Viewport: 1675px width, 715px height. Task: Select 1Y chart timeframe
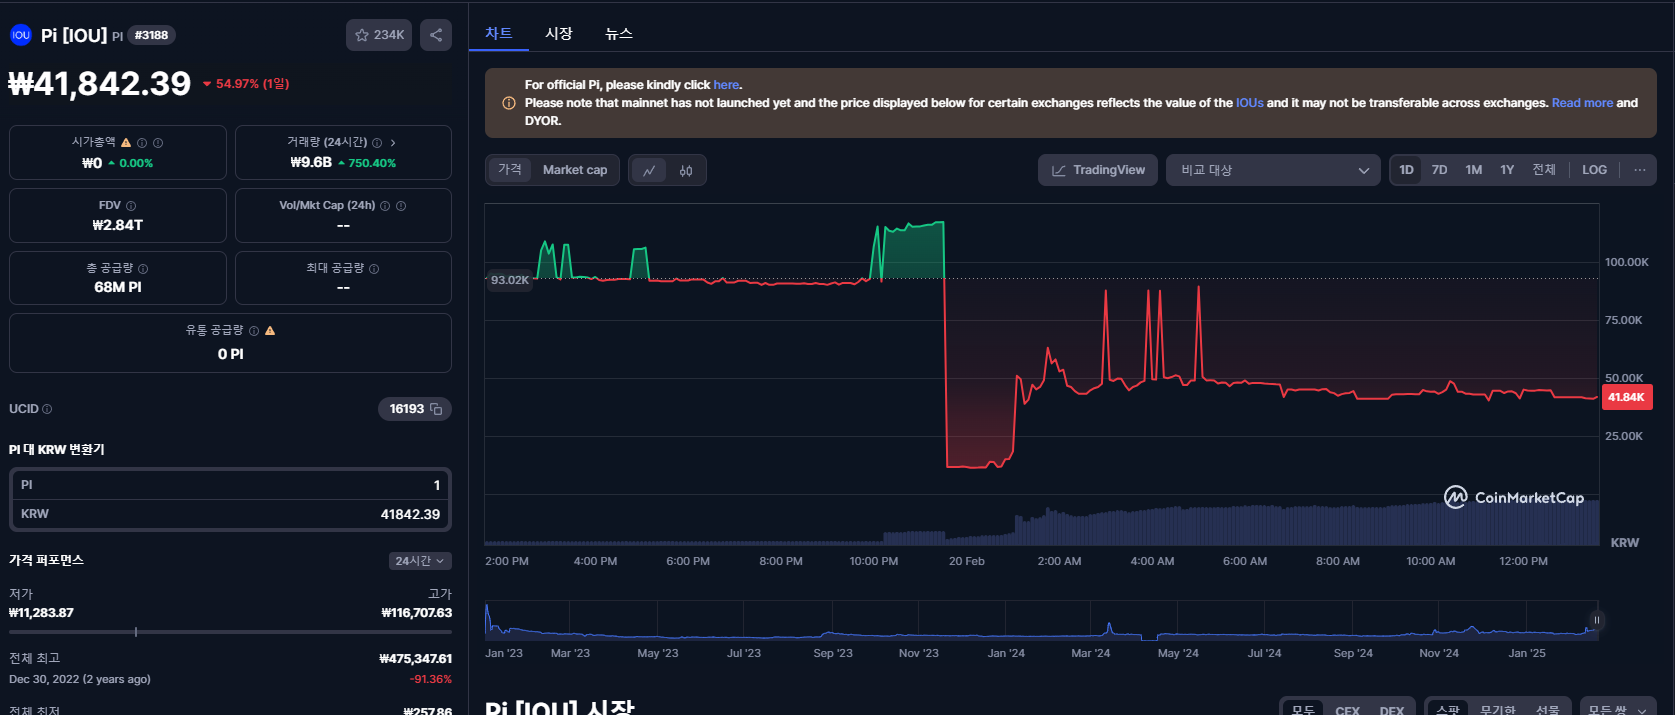pos(1507,170)
